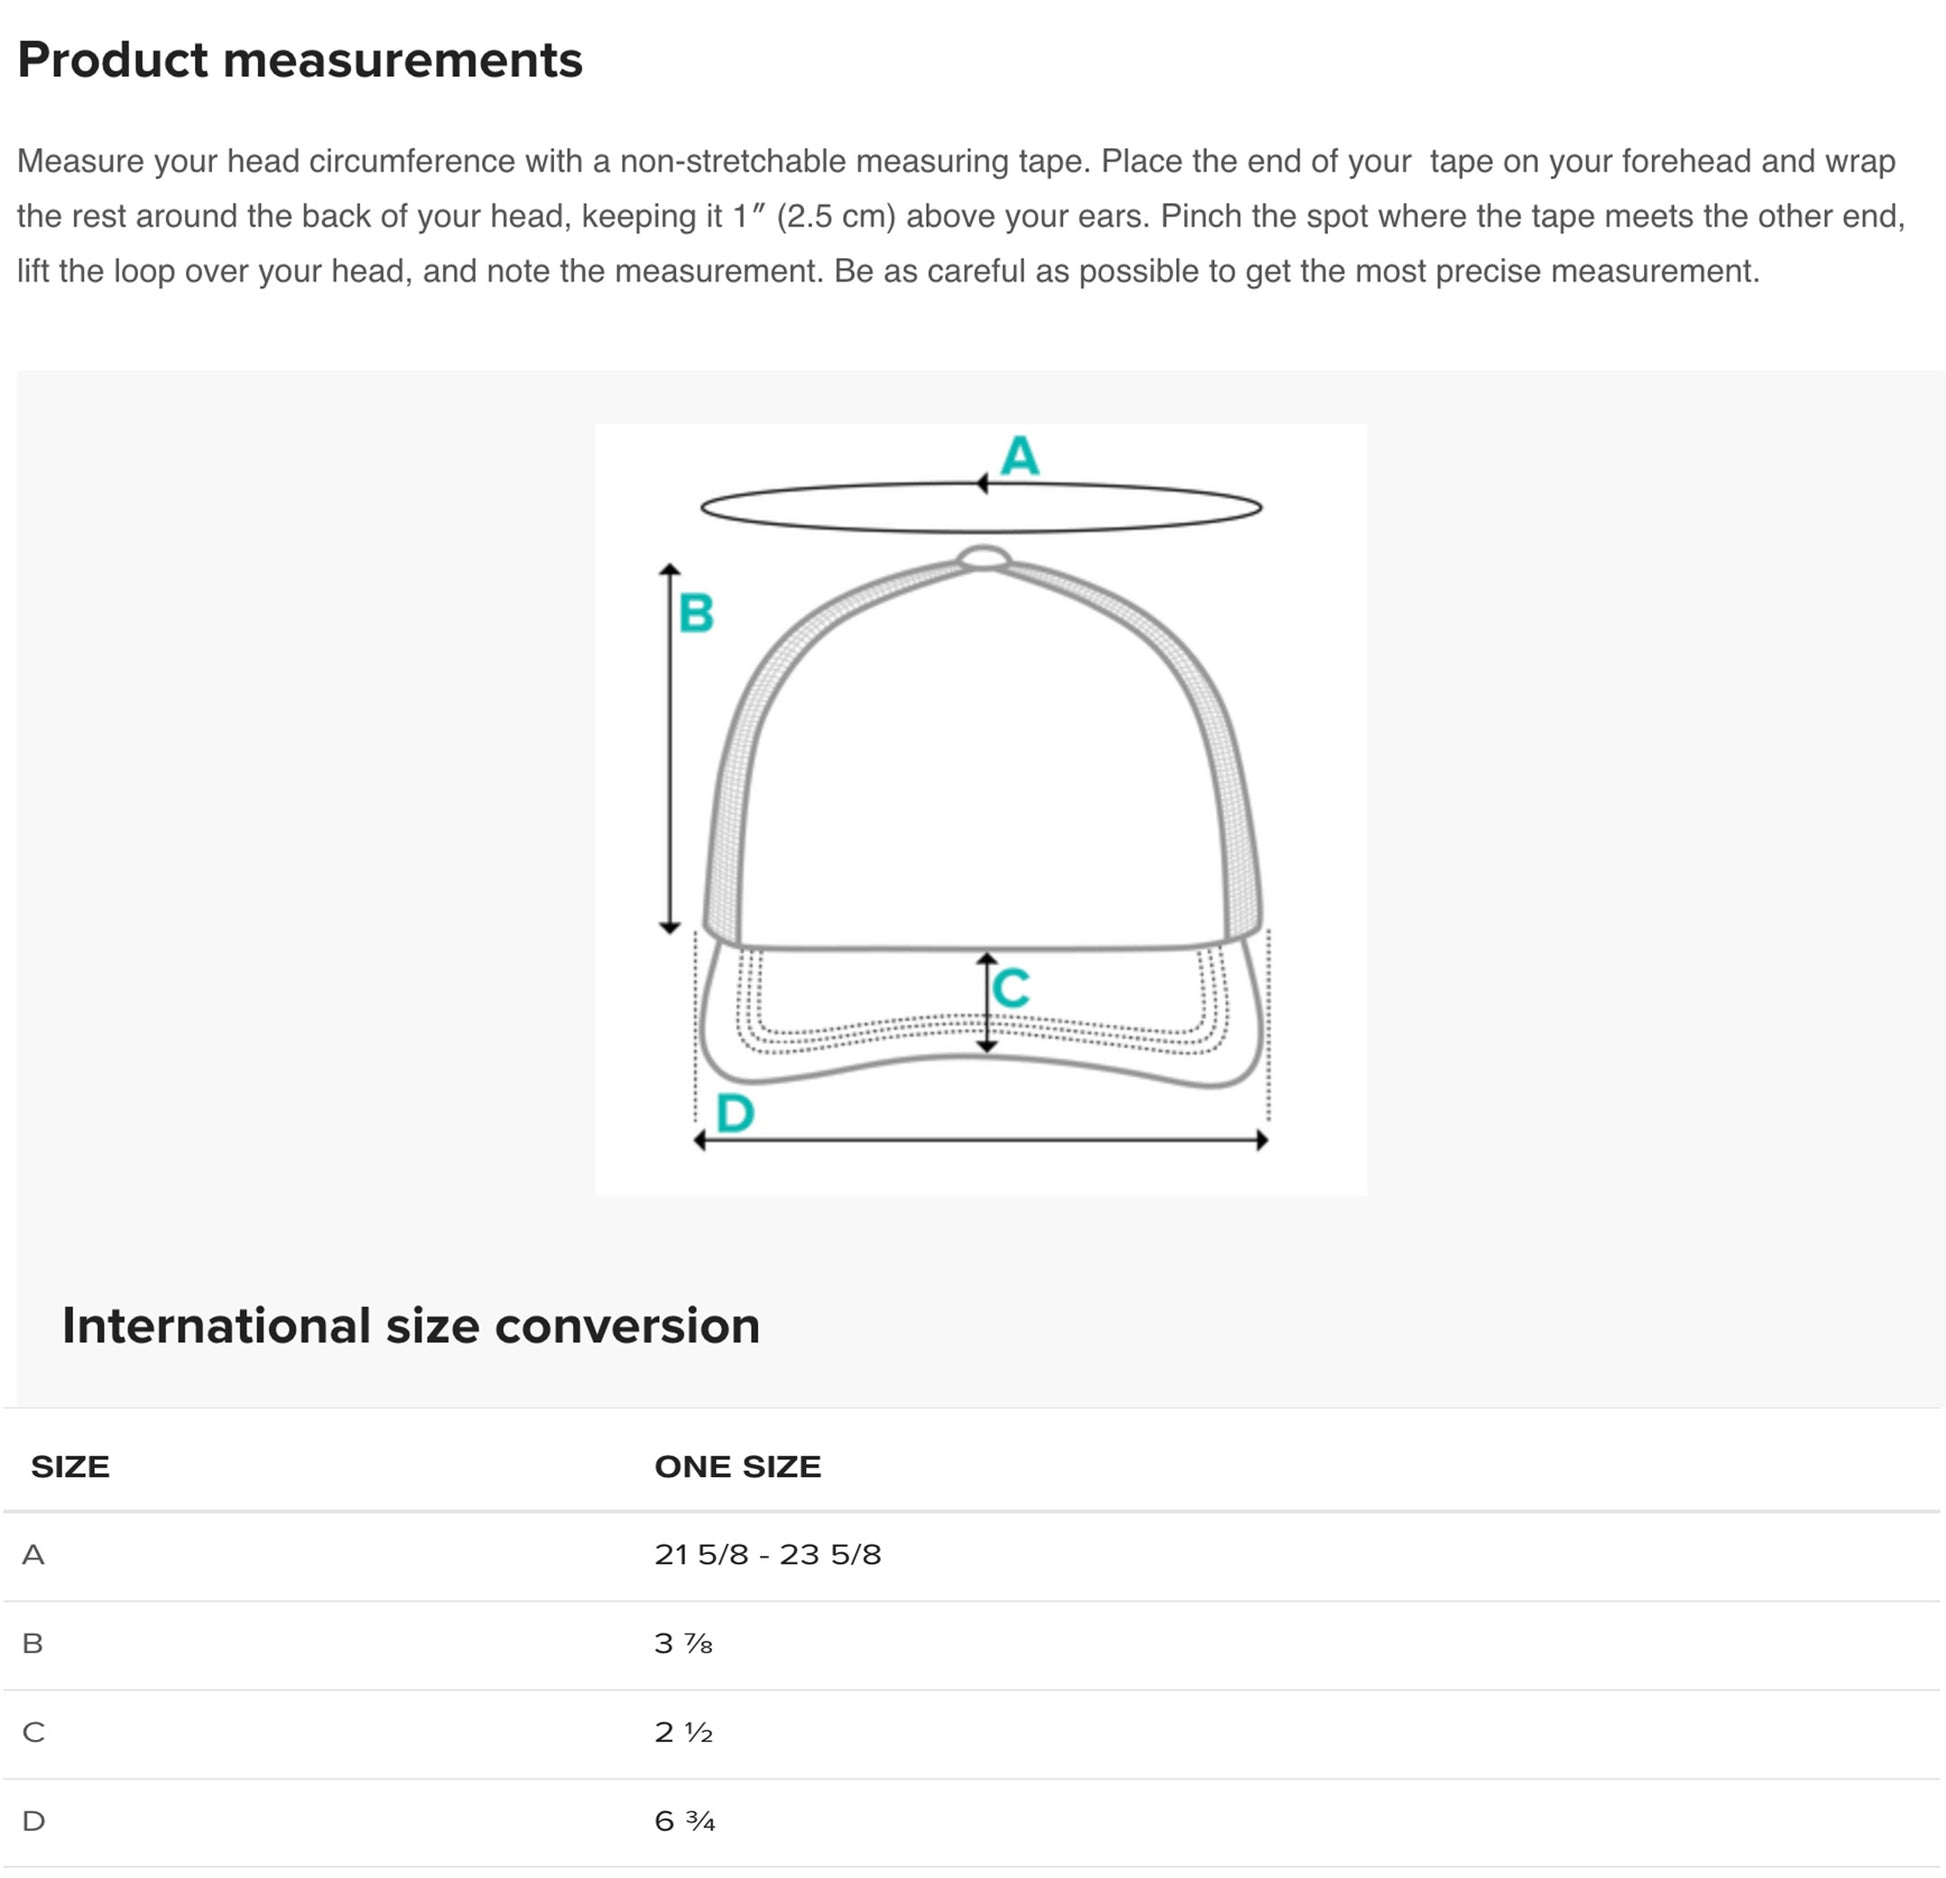Click the "International size conversion" heading
Viewport: 1946px width, 1878px height.
pos(411,1326)
